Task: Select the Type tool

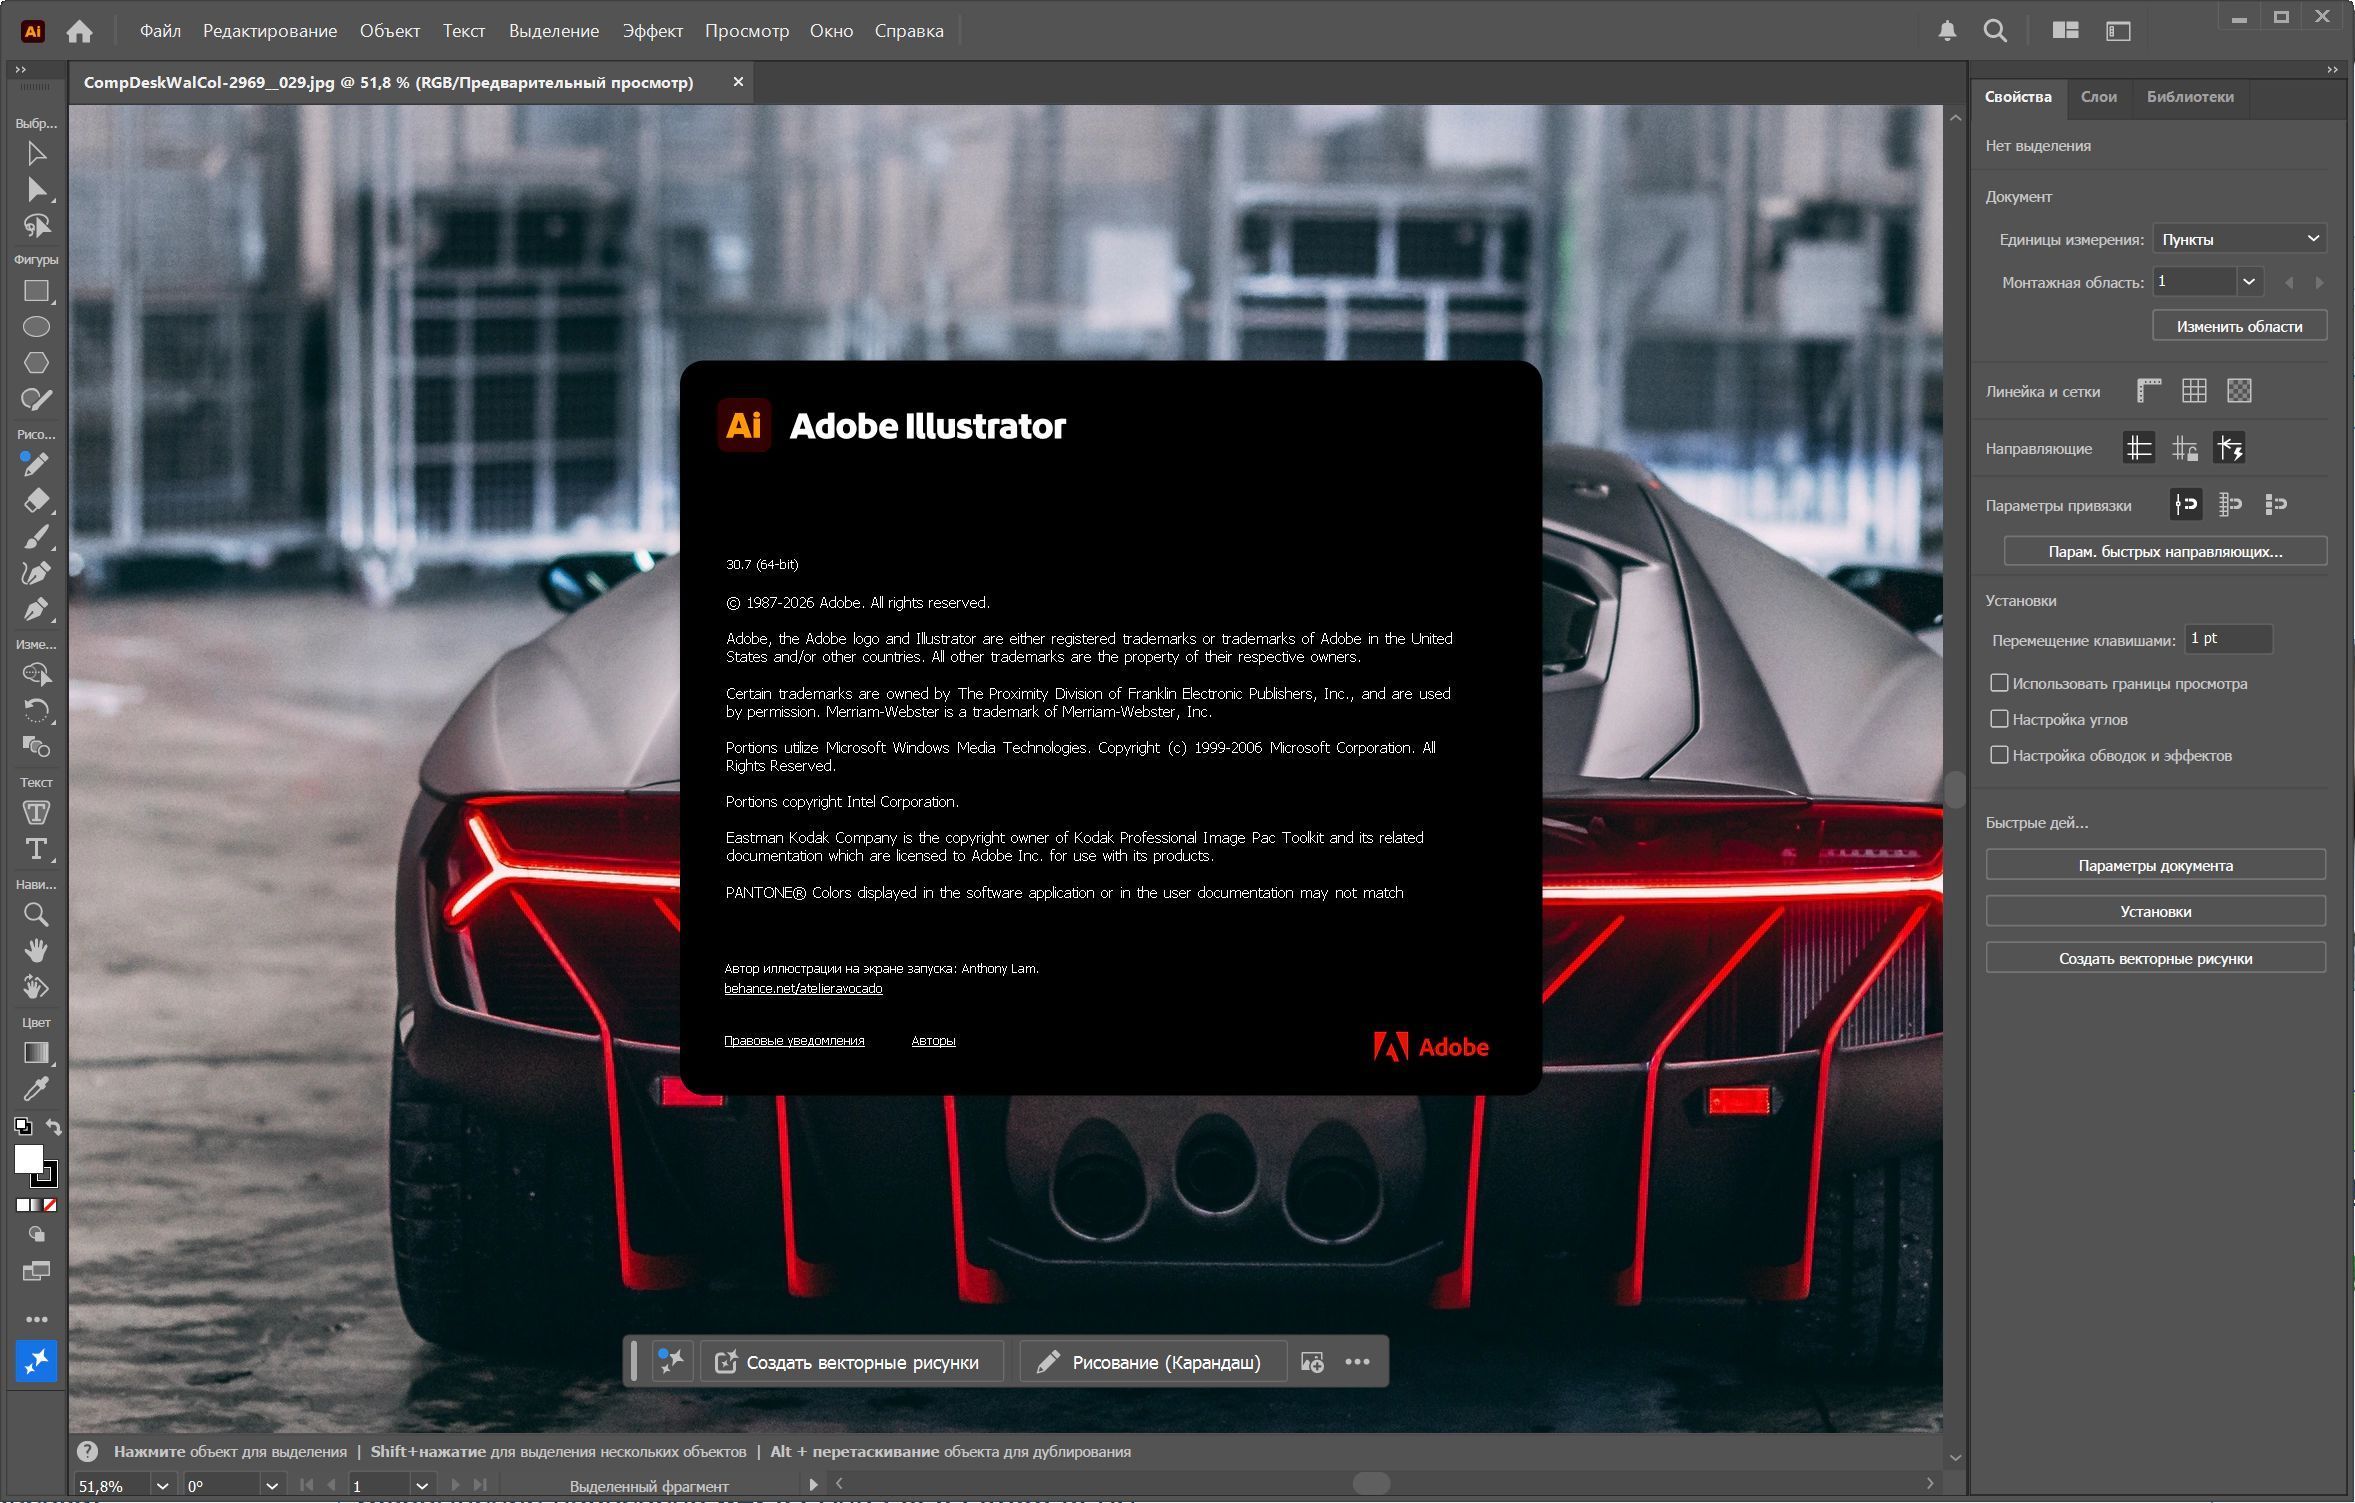Action: tap(36, 849)
